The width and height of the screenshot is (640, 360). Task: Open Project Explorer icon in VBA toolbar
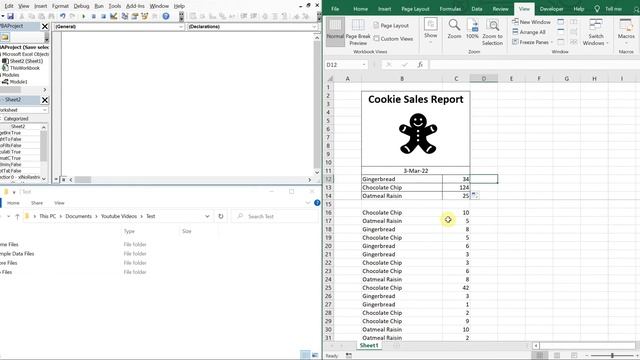point(124,16)
